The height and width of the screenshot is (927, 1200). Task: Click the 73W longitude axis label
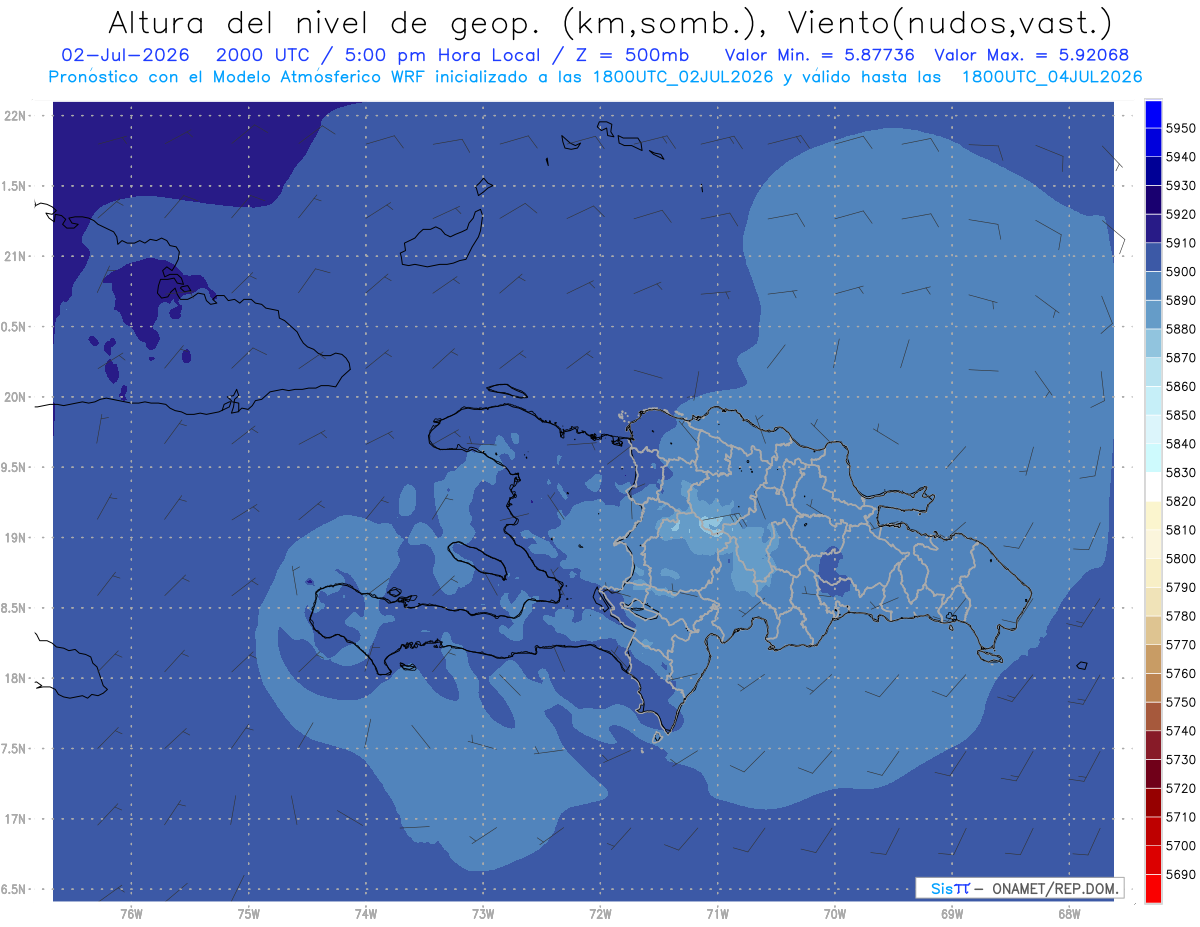click(483, 913)
